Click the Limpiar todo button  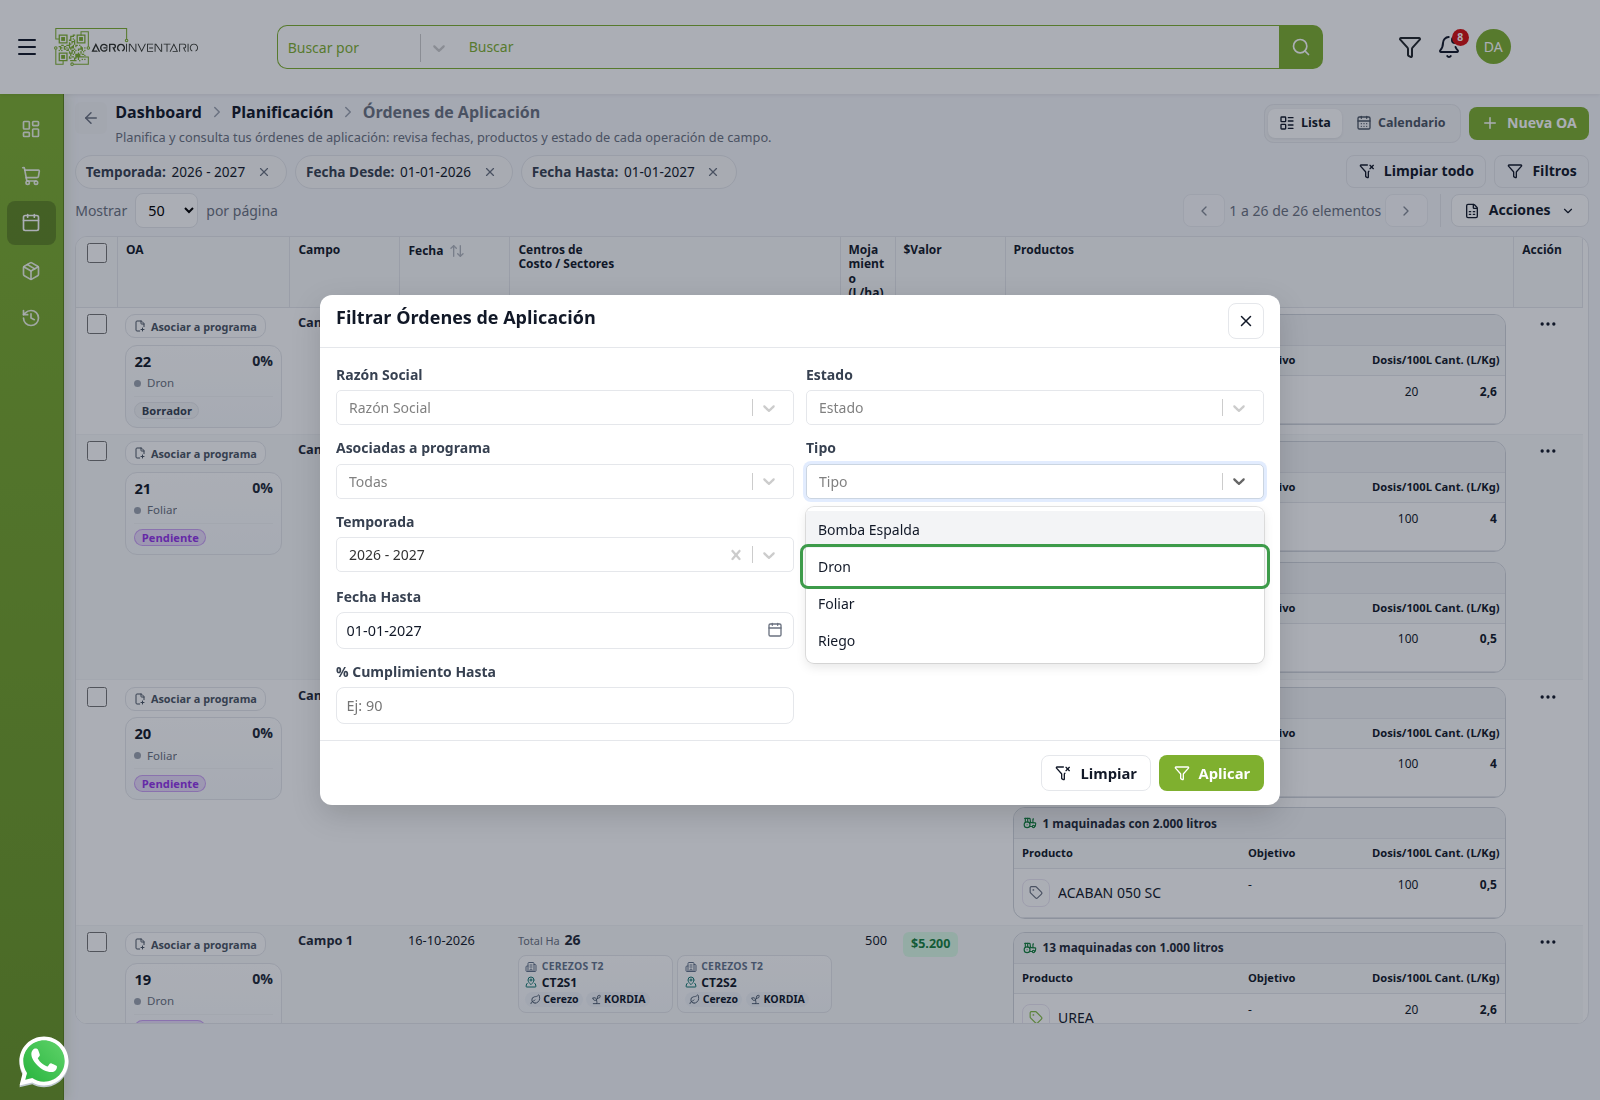[x=1416, y=171]
